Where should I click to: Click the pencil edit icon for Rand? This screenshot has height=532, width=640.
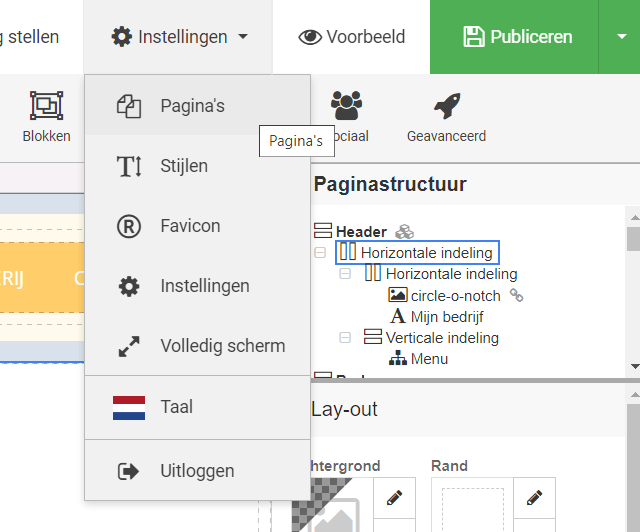click(534, 496)
